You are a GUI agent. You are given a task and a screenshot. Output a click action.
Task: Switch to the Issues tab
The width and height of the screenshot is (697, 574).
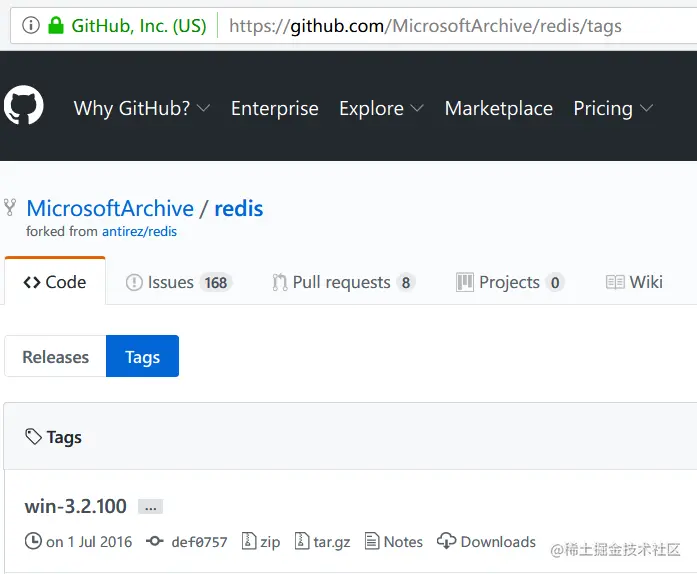pos(179,282)
